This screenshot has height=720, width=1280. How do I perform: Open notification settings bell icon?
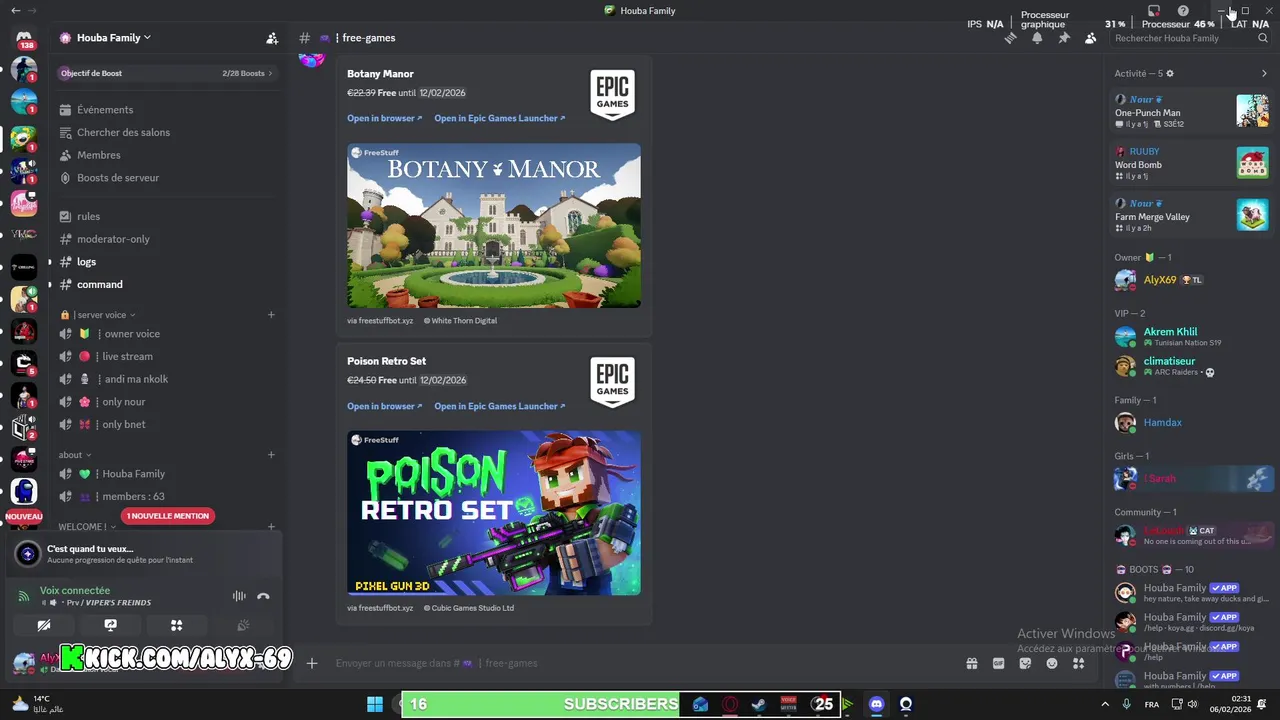click(1037, 38)
